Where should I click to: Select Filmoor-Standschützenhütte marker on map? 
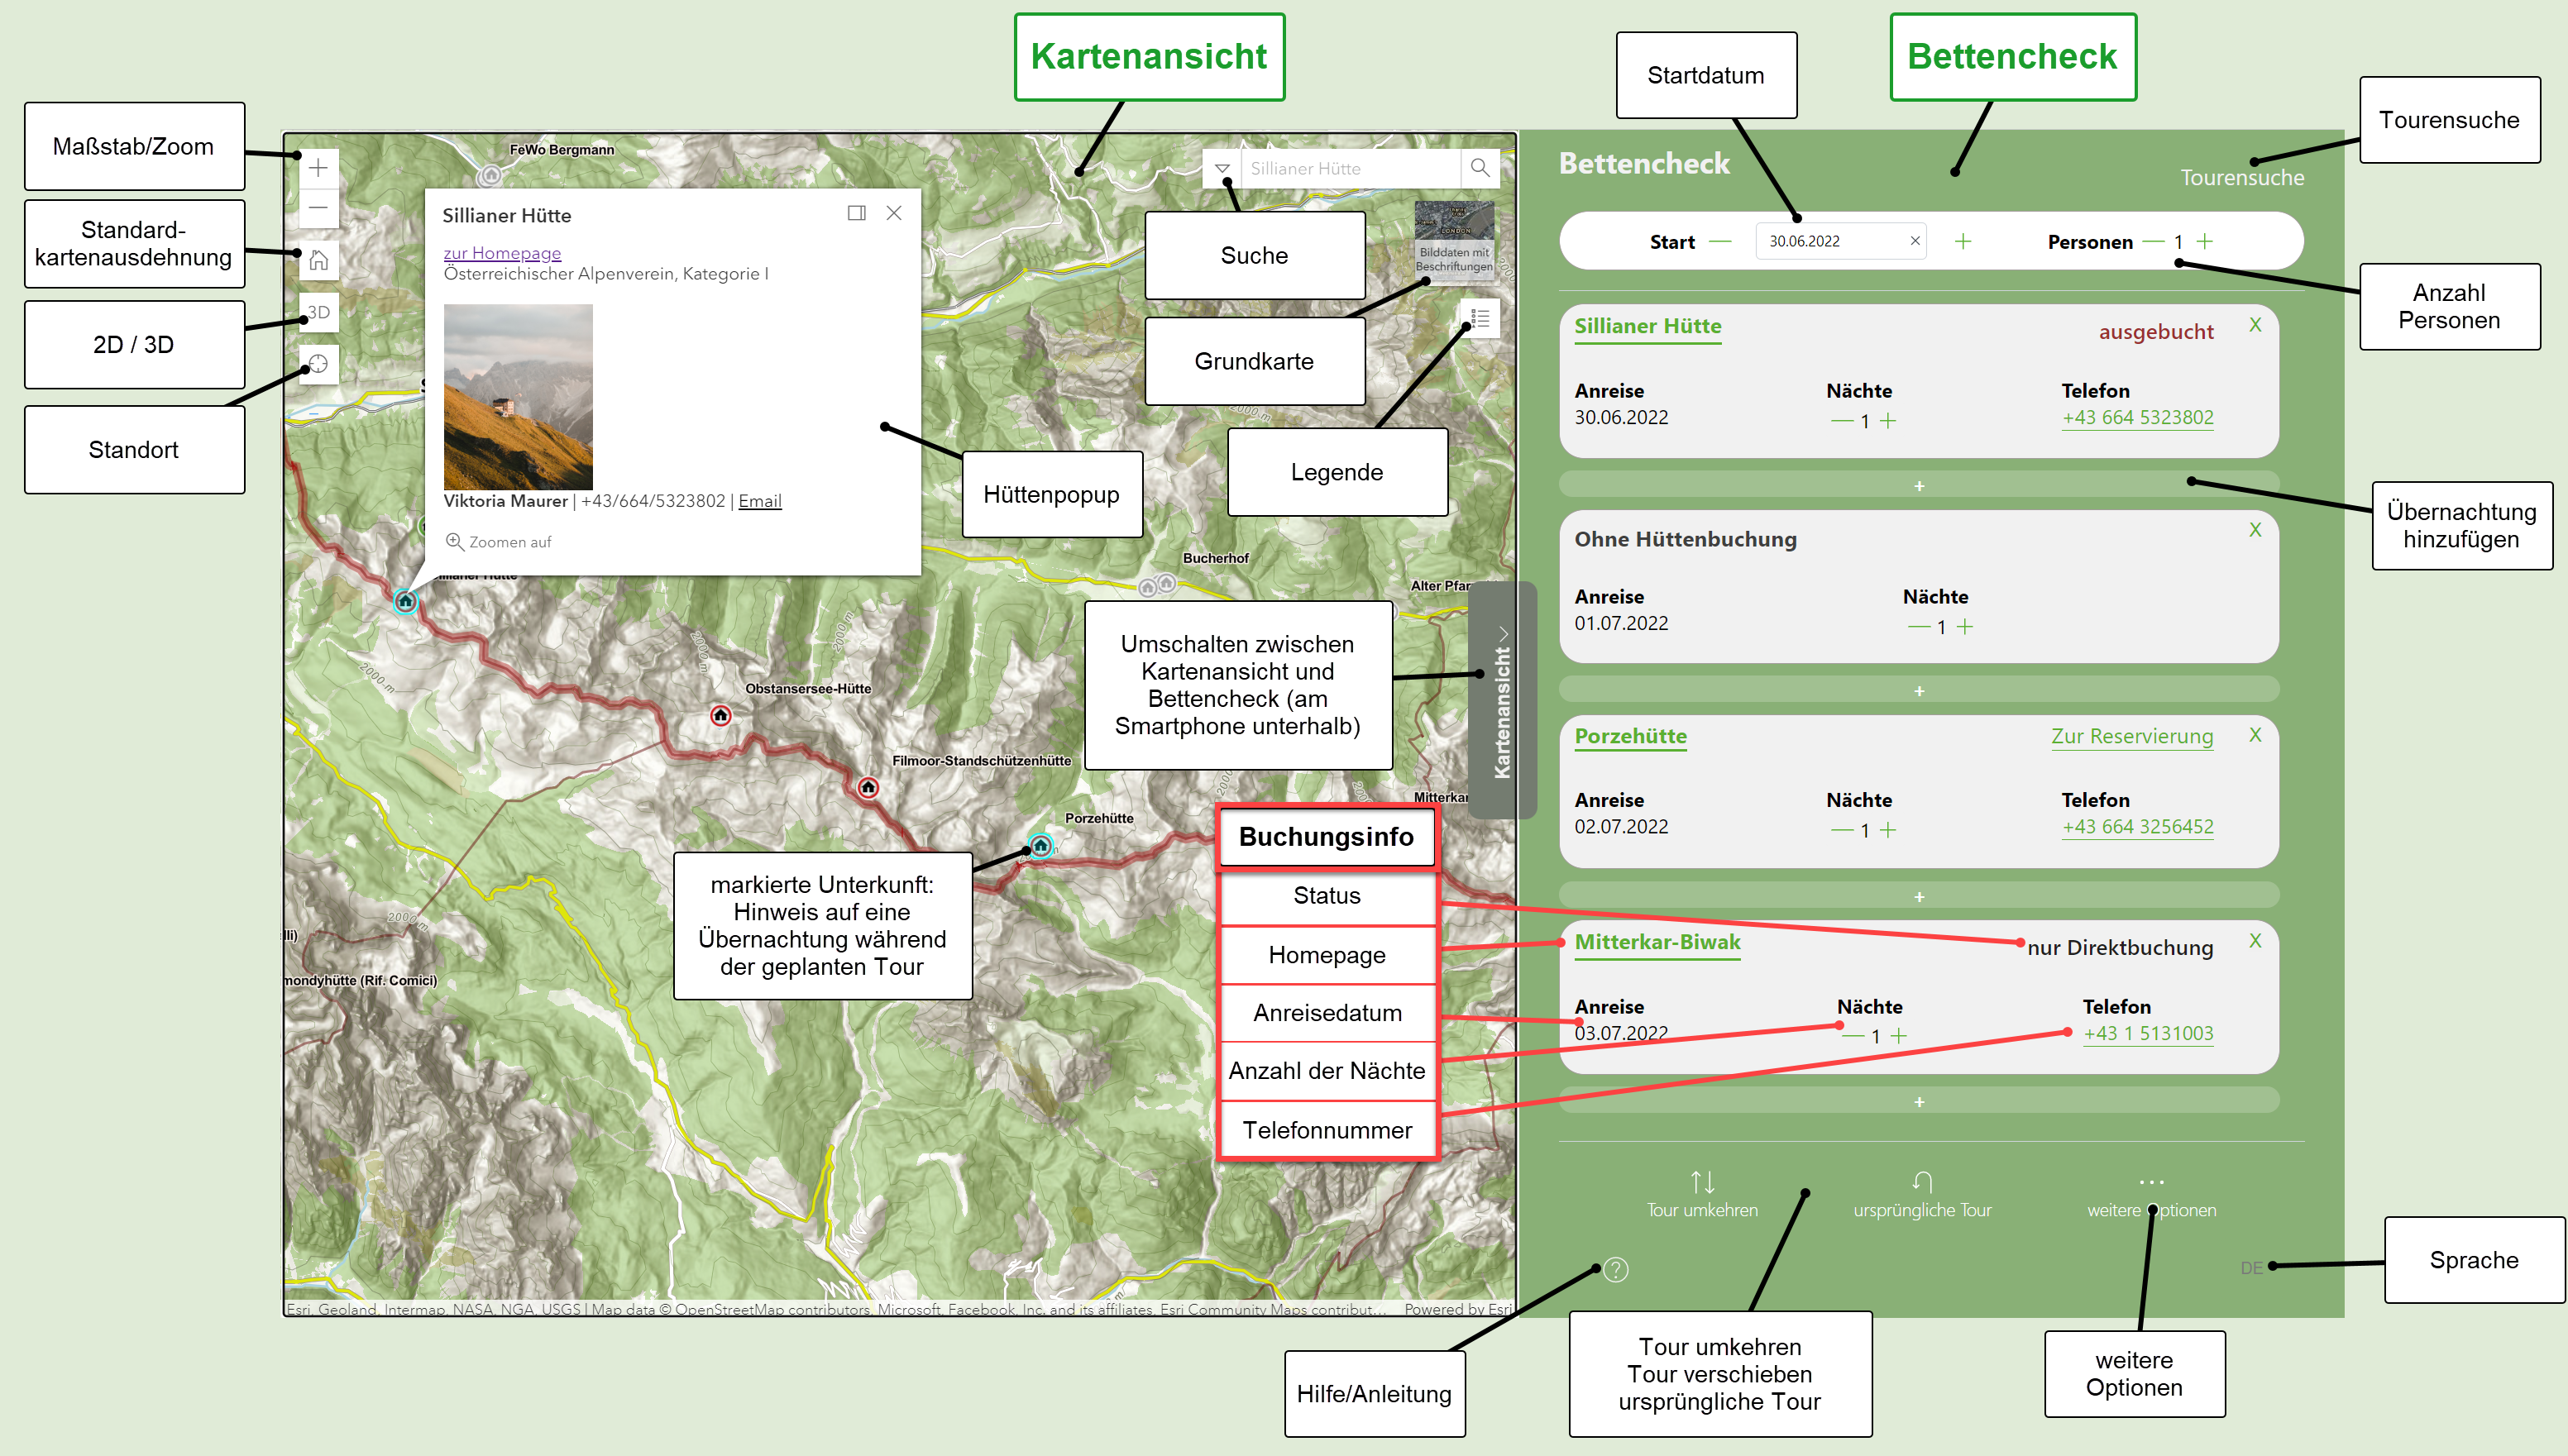868,787
